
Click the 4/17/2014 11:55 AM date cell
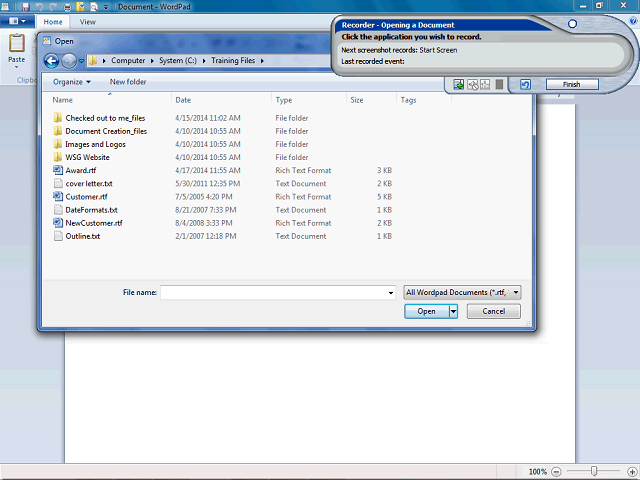[x=208, y=170]
